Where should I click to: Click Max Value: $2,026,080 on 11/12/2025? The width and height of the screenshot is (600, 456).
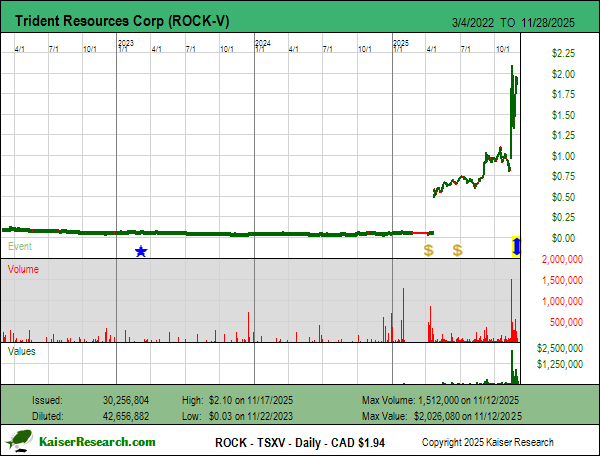point(442,416)
